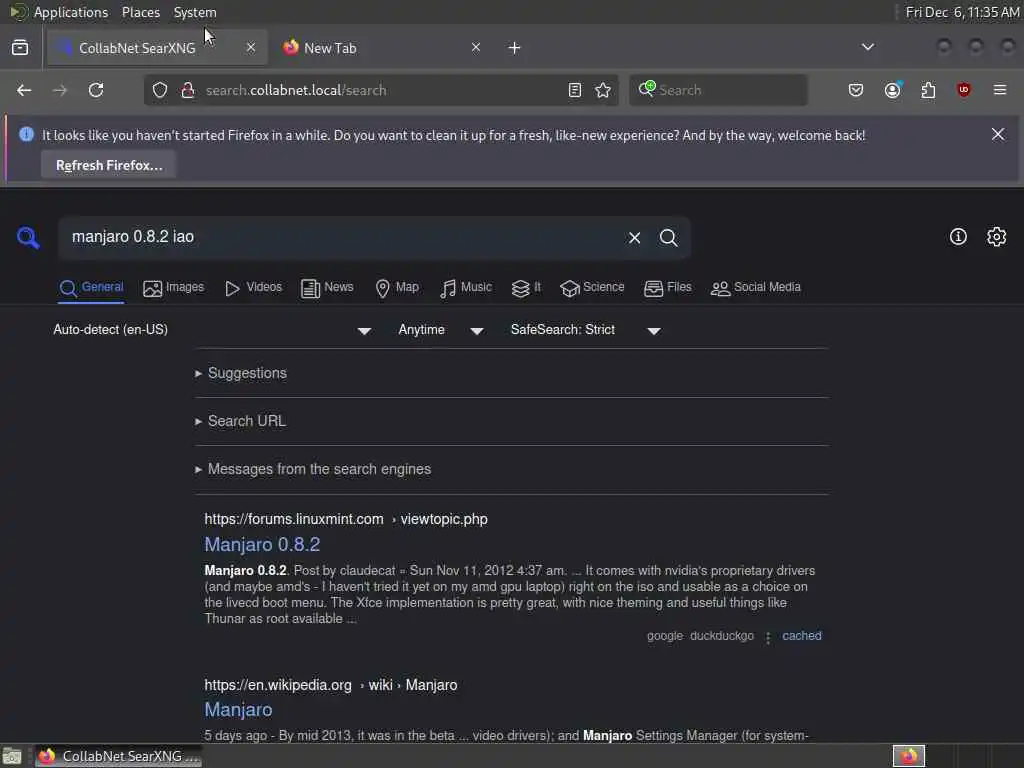Toggle Reader View icon in address bar
Image resolution: width=1024 pixels, height=768 pixels.
(575, 90)
